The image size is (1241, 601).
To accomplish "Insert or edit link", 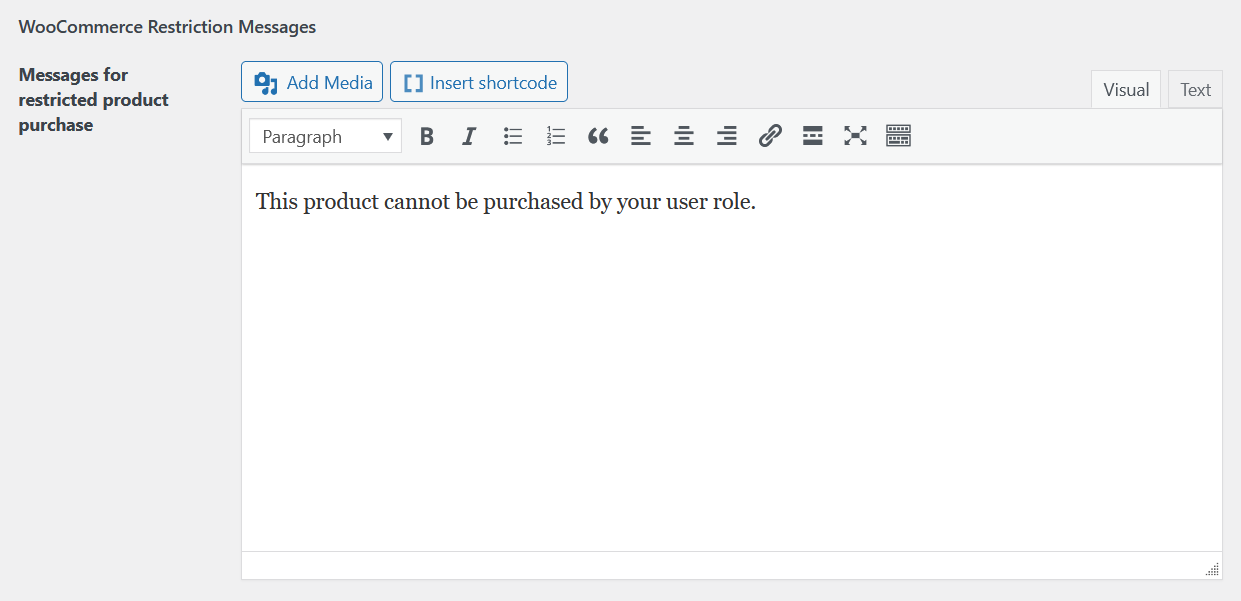I will tap(769, 136).
